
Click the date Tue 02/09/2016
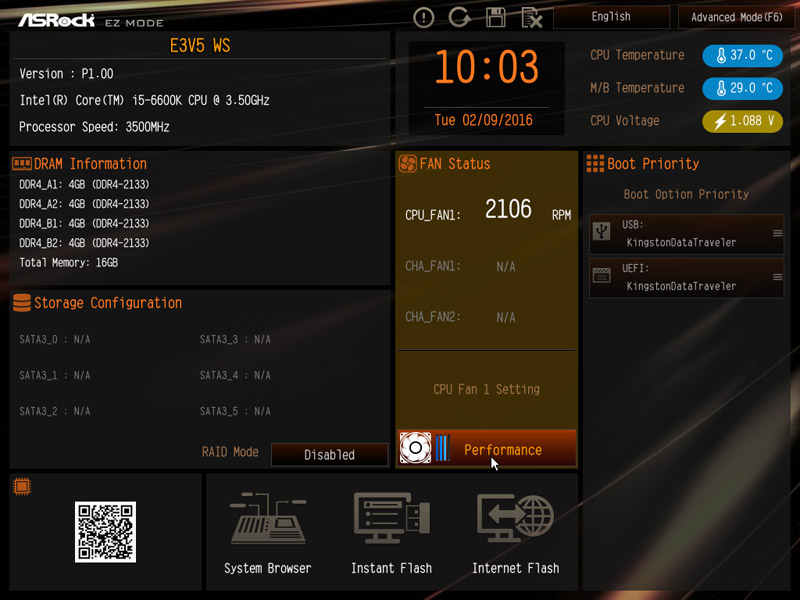(484, 120)
